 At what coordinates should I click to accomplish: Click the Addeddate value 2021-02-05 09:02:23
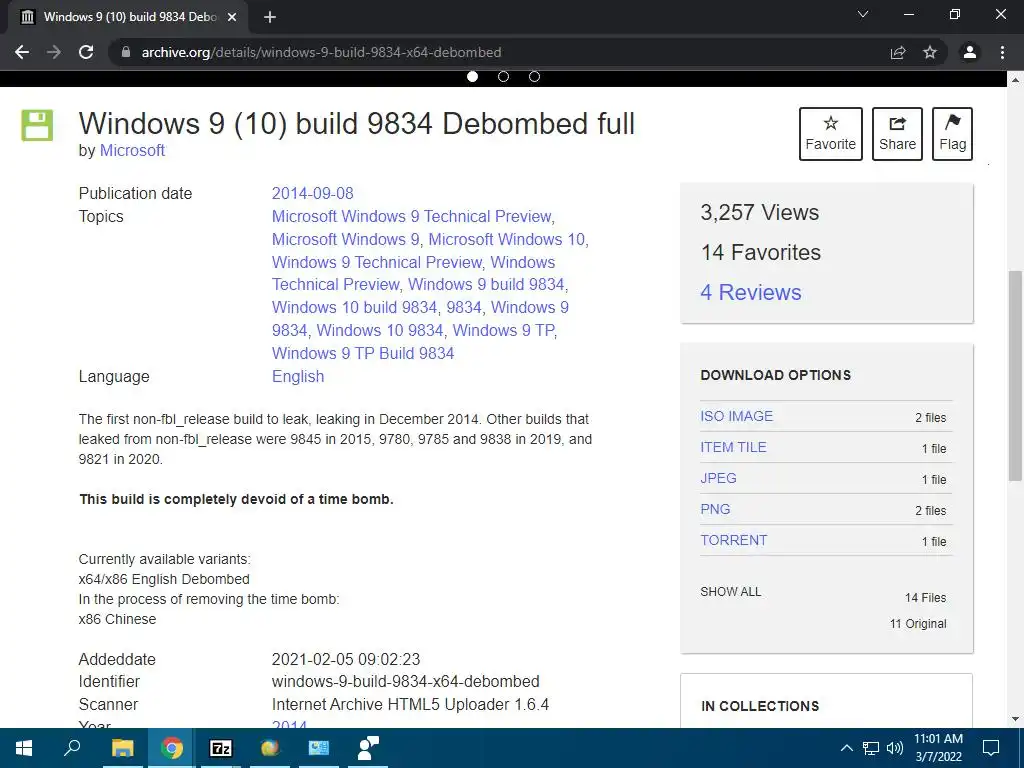346,659
